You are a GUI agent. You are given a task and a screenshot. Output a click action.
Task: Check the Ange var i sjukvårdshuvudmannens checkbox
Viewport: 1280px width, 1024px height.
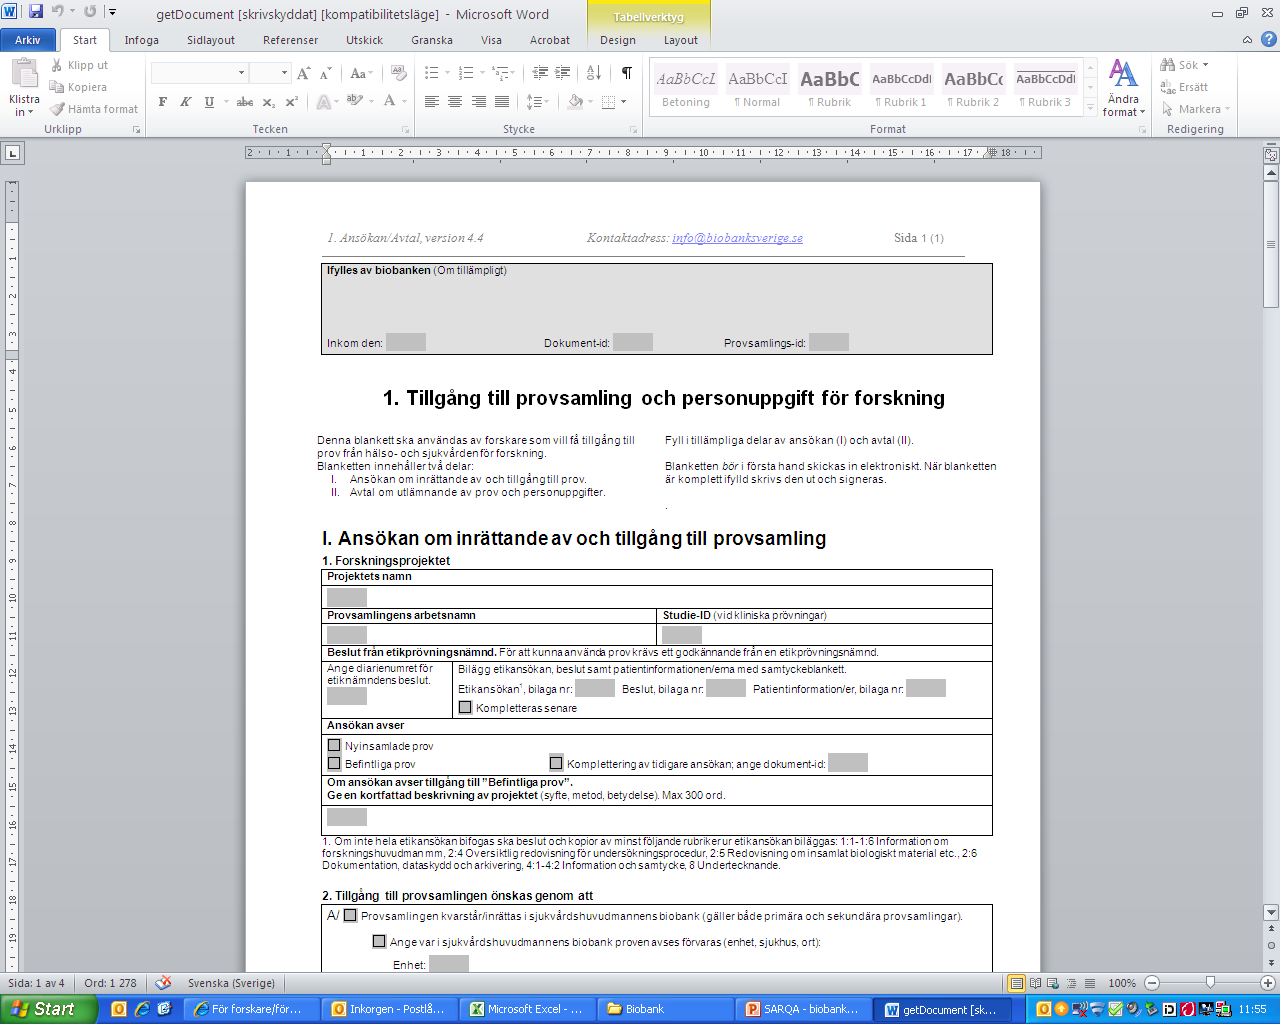[x=379, y=941]
